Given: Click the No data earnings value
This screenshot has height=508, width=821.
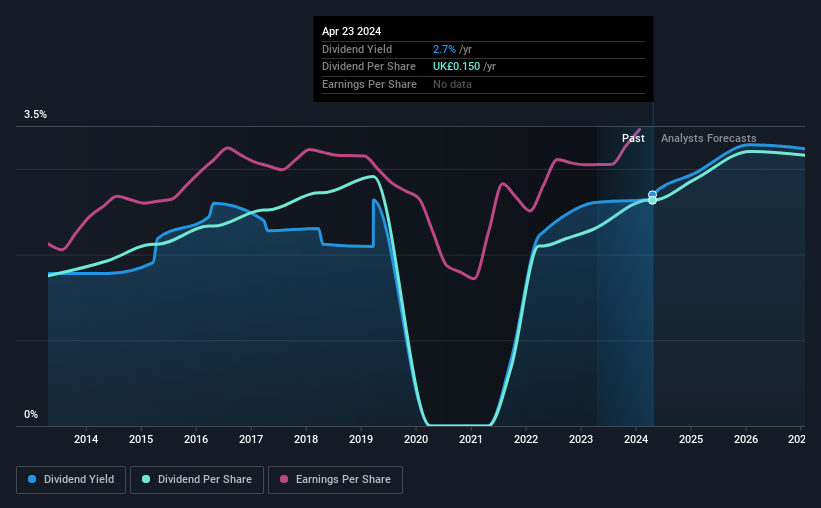Looking at the screenshot, I should (x=452, y=84).
